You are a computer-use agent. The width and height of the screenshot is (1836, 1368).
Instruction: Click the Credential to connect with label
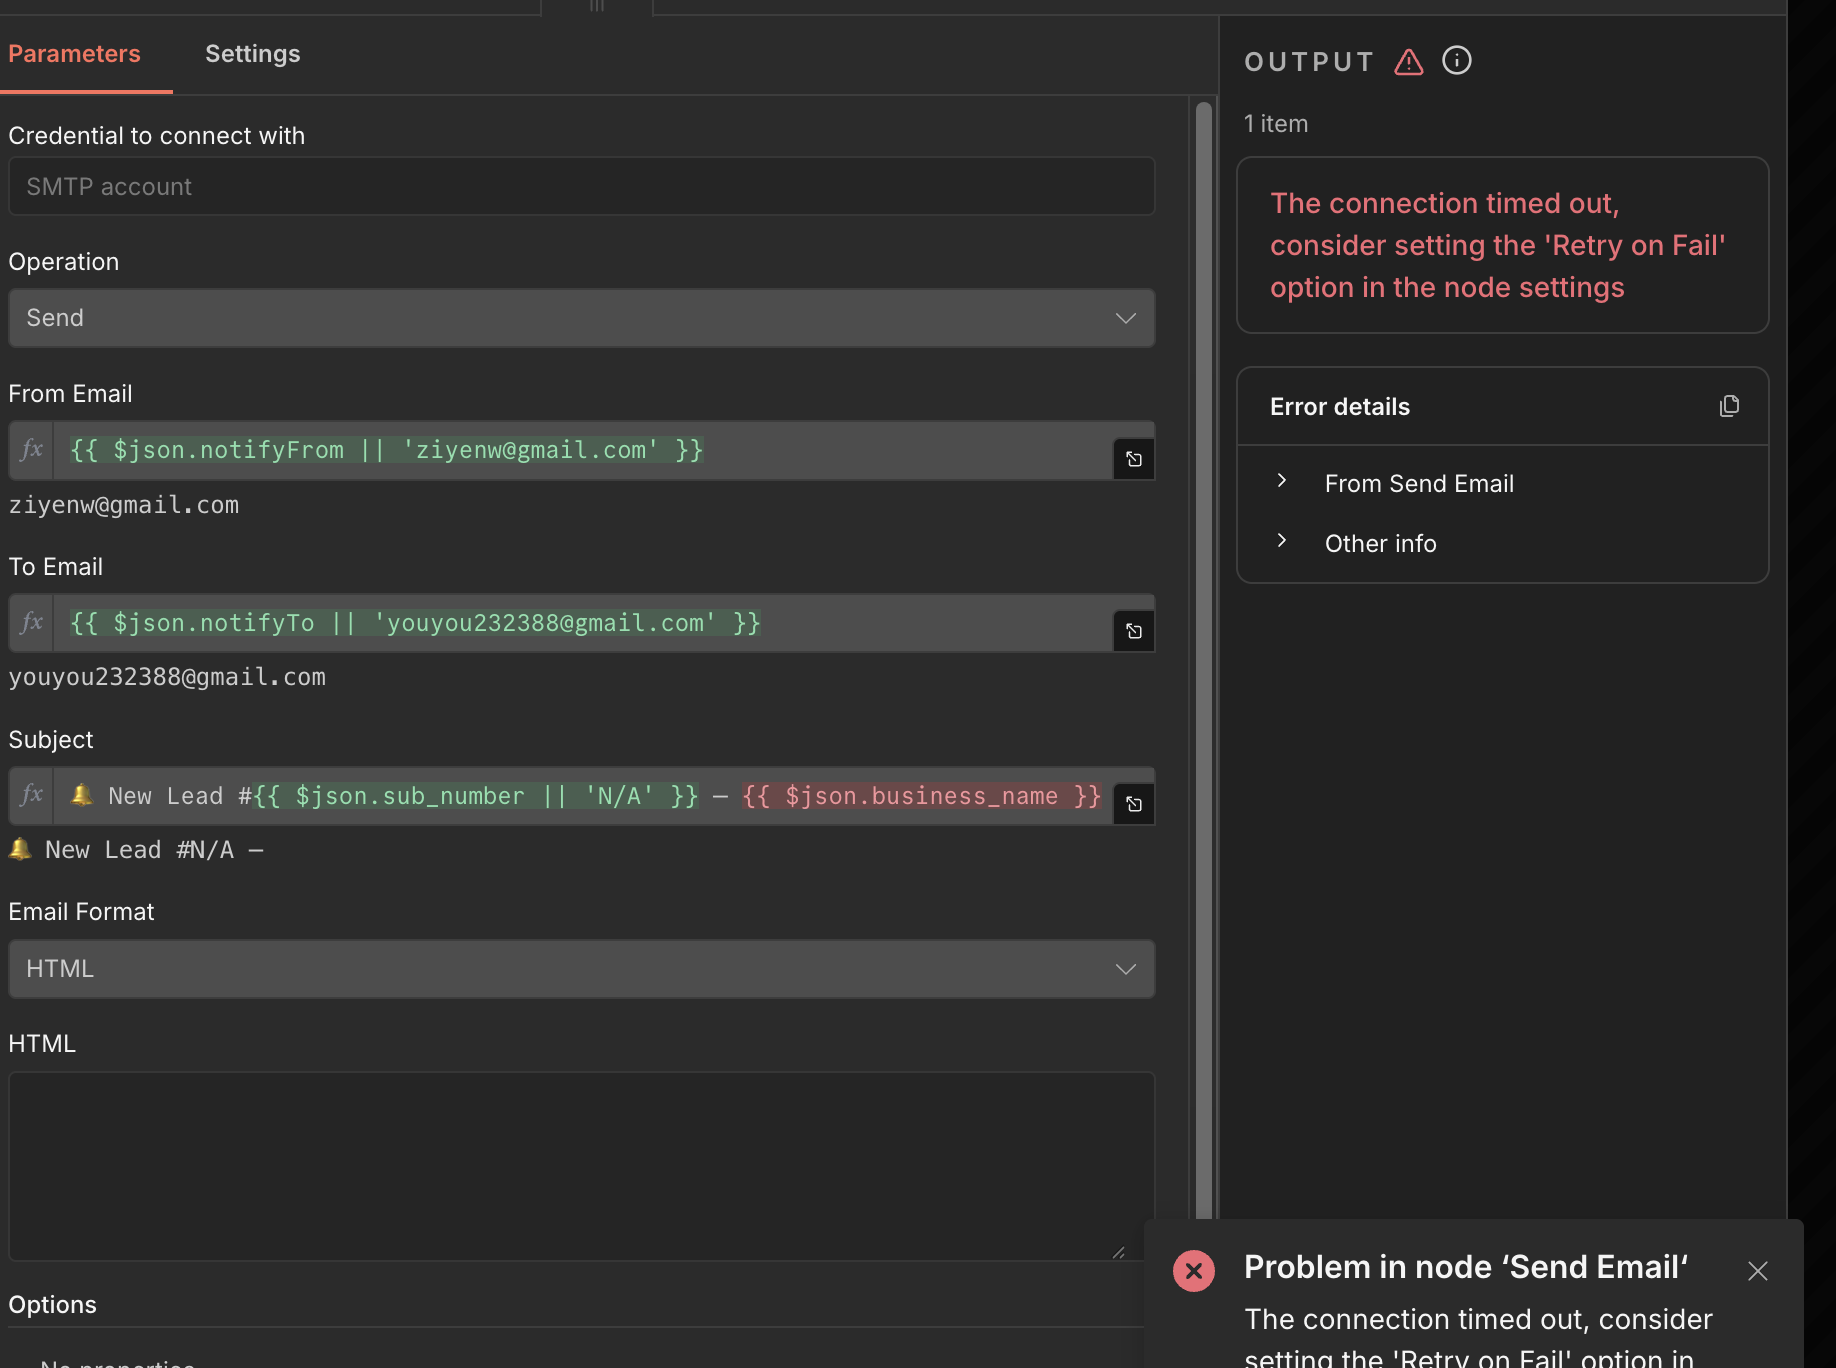(x=157, y=136)
